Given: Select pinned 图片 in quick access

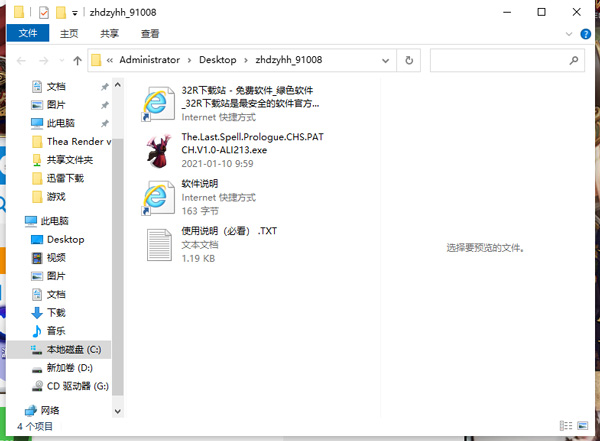Looking at the screenshot, I should (56, 105).
